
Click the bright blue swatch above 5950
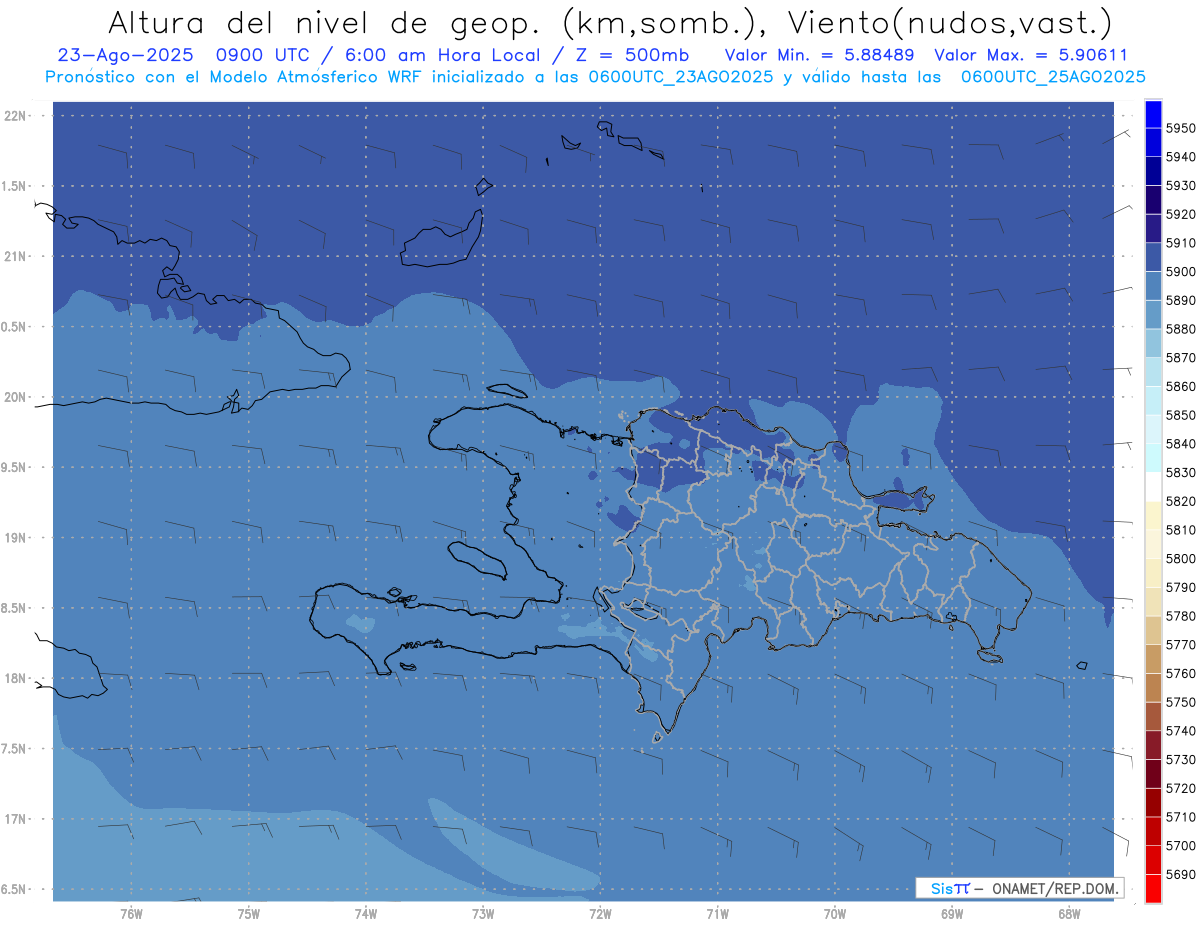tap(1153, 114)
